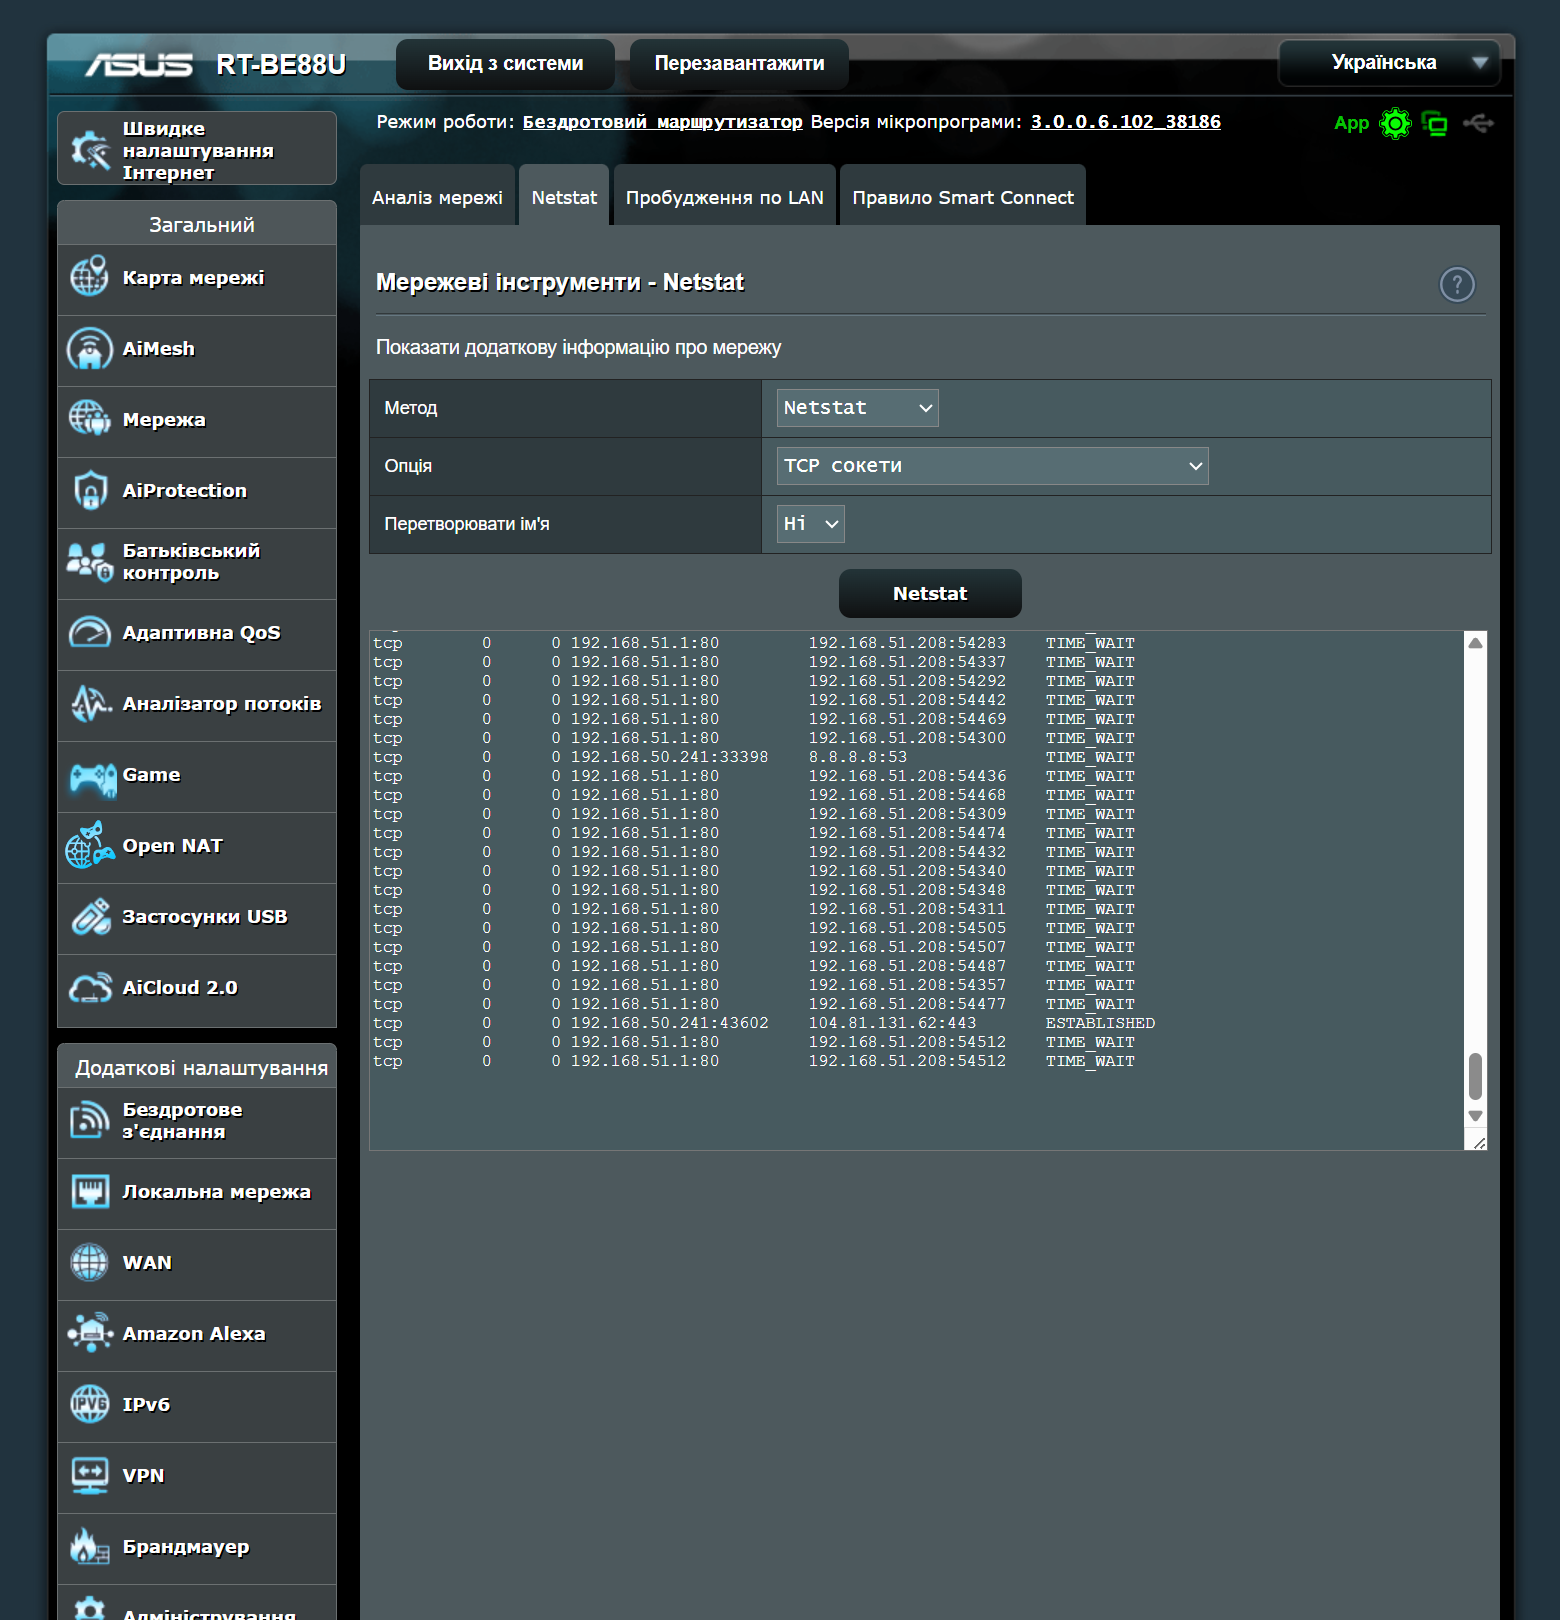The height and width of the screenshot is (1620, 1560).
Task: Open firmware version 3.0.0.6.102_38186 link
Action: click(1125, 122)
